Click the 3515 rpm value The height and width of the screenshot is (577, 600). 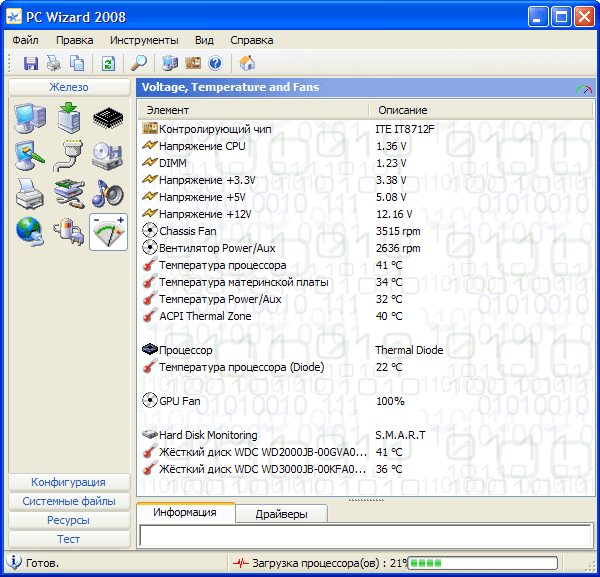(x=398, y=231)
